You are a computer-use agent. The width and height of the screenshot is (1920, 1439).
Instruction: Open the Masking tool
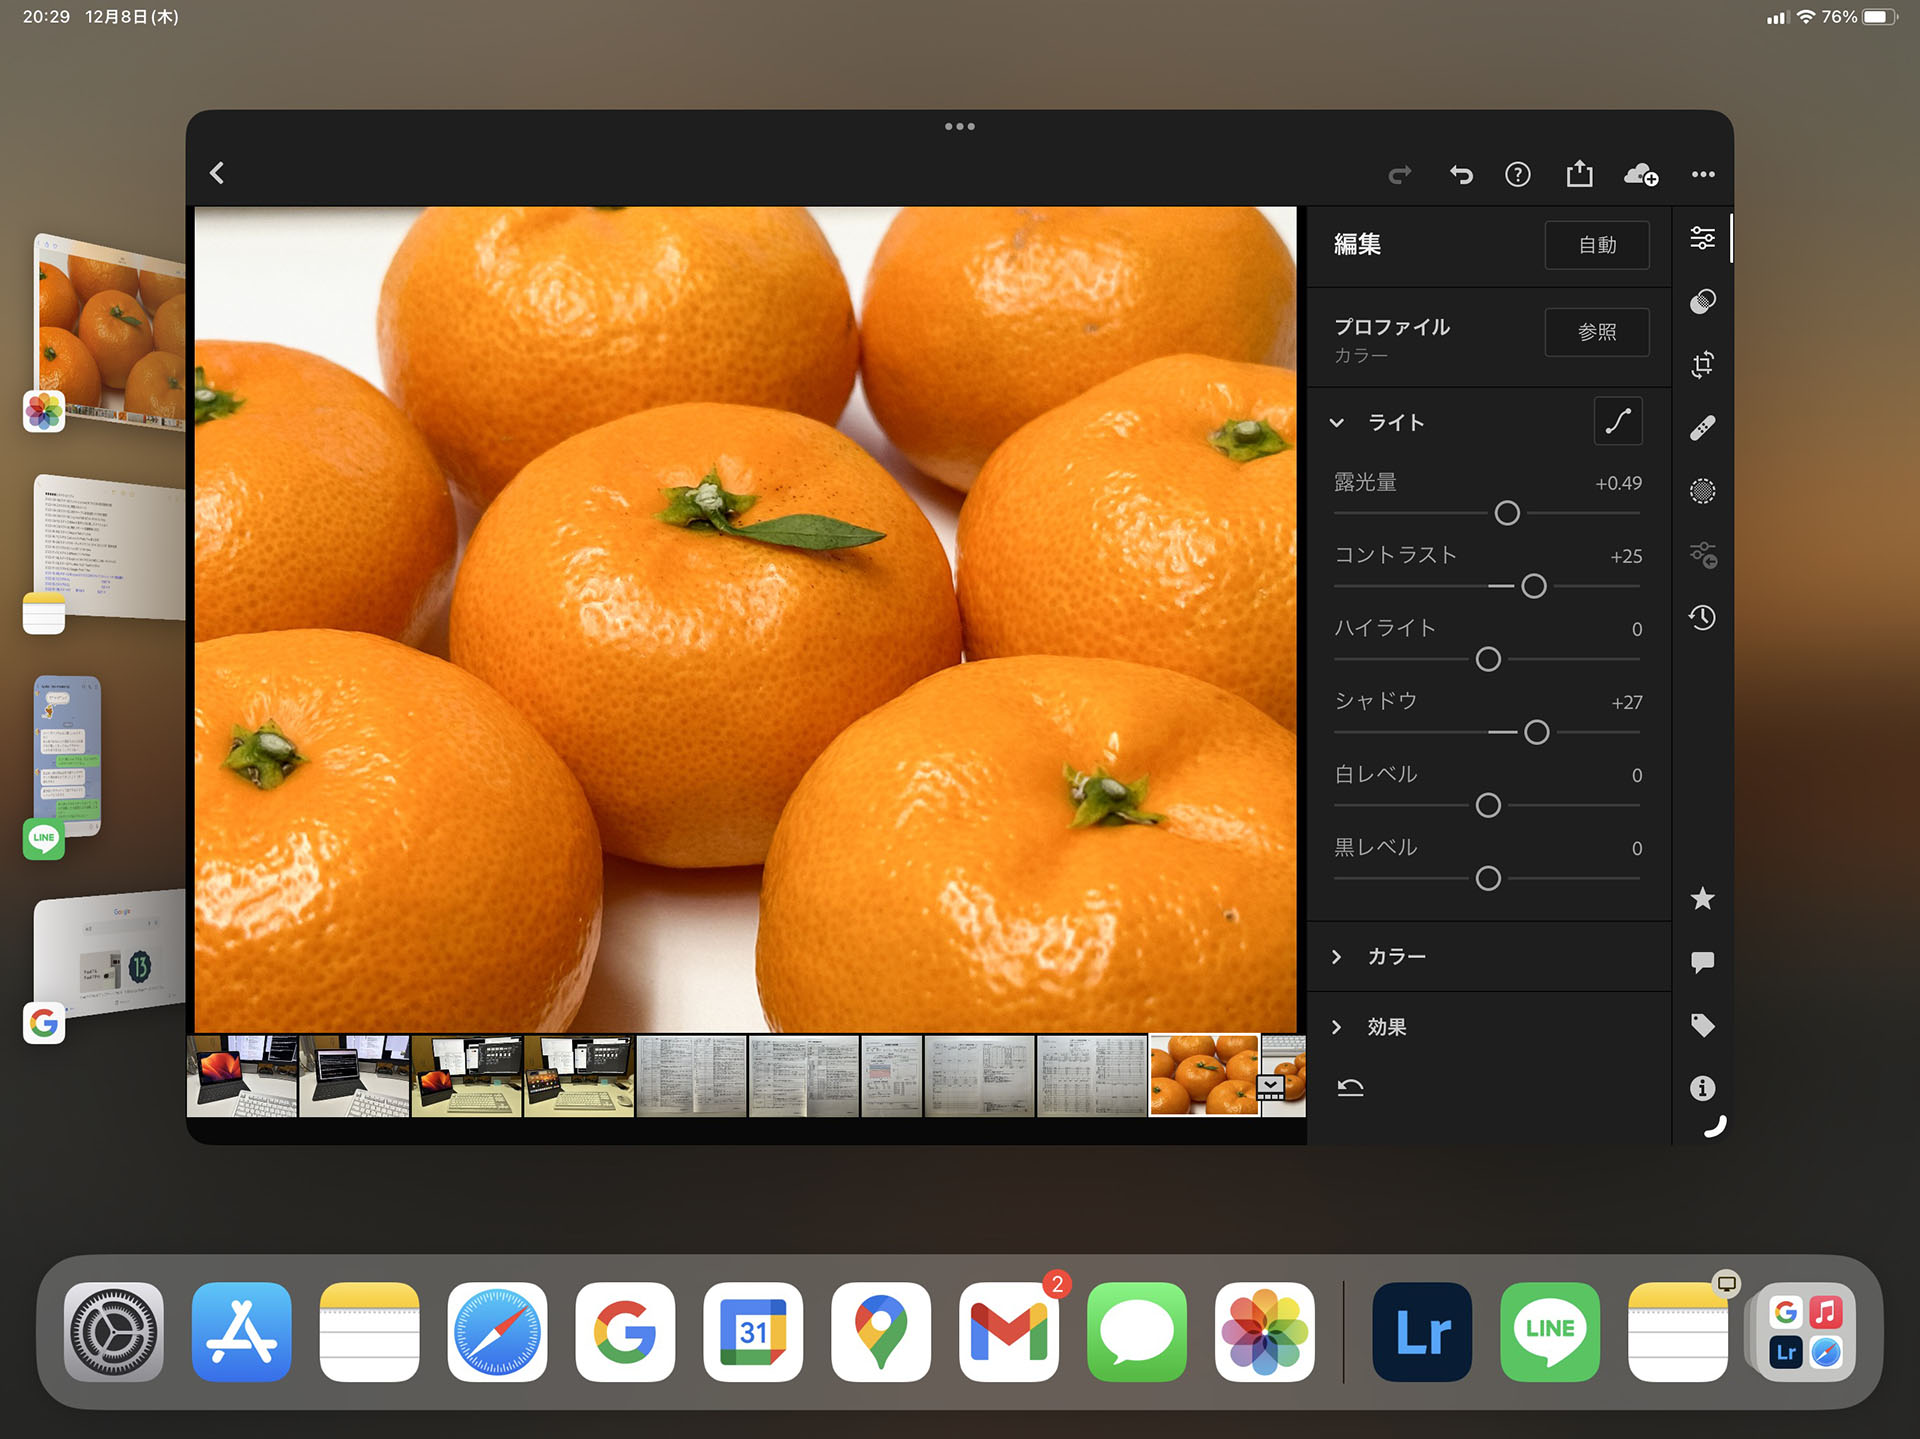click(x=1702, y=491)
